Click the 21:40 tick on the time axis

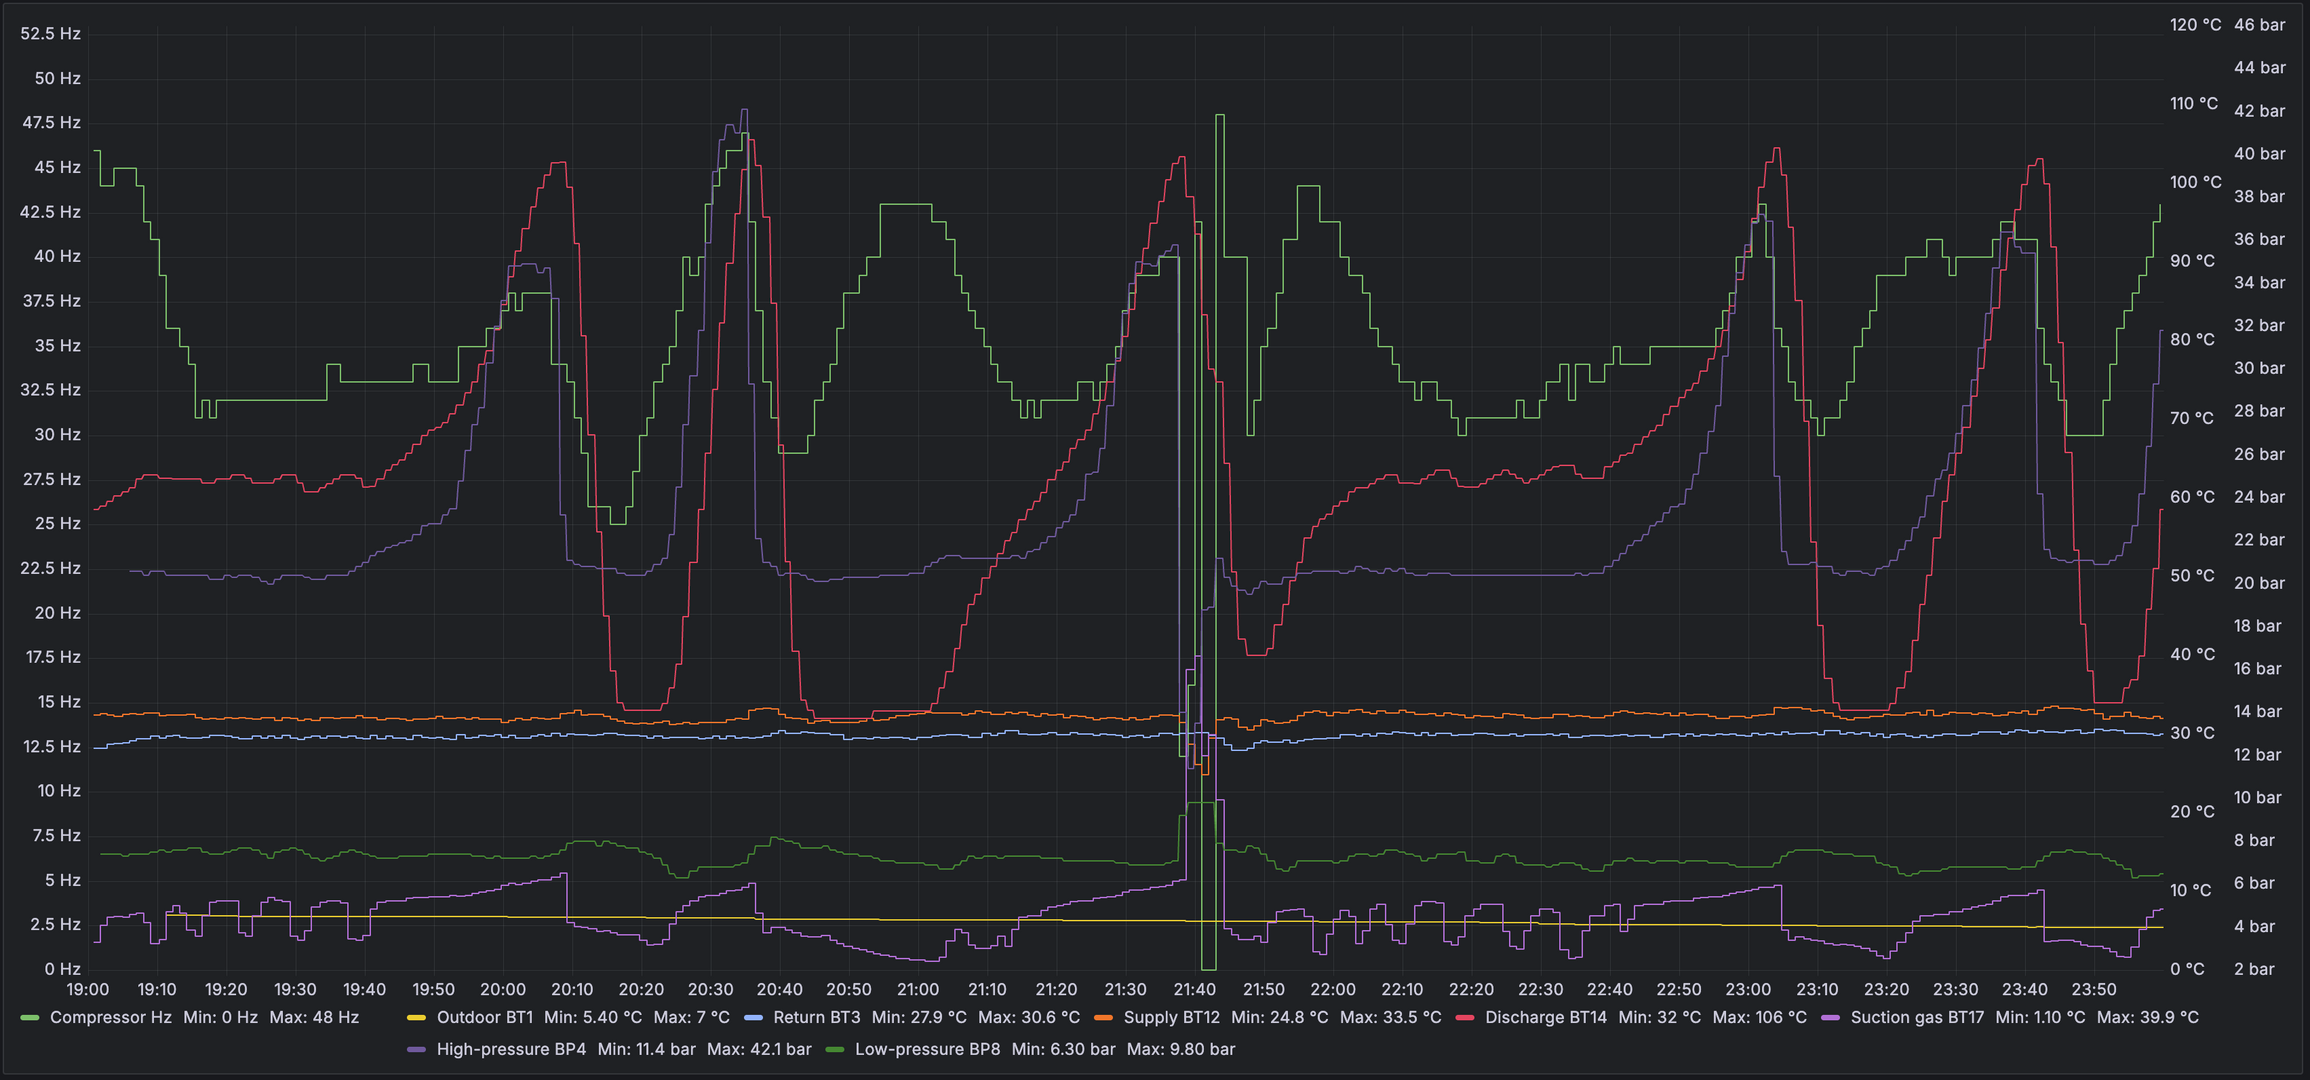(1194, 990)
